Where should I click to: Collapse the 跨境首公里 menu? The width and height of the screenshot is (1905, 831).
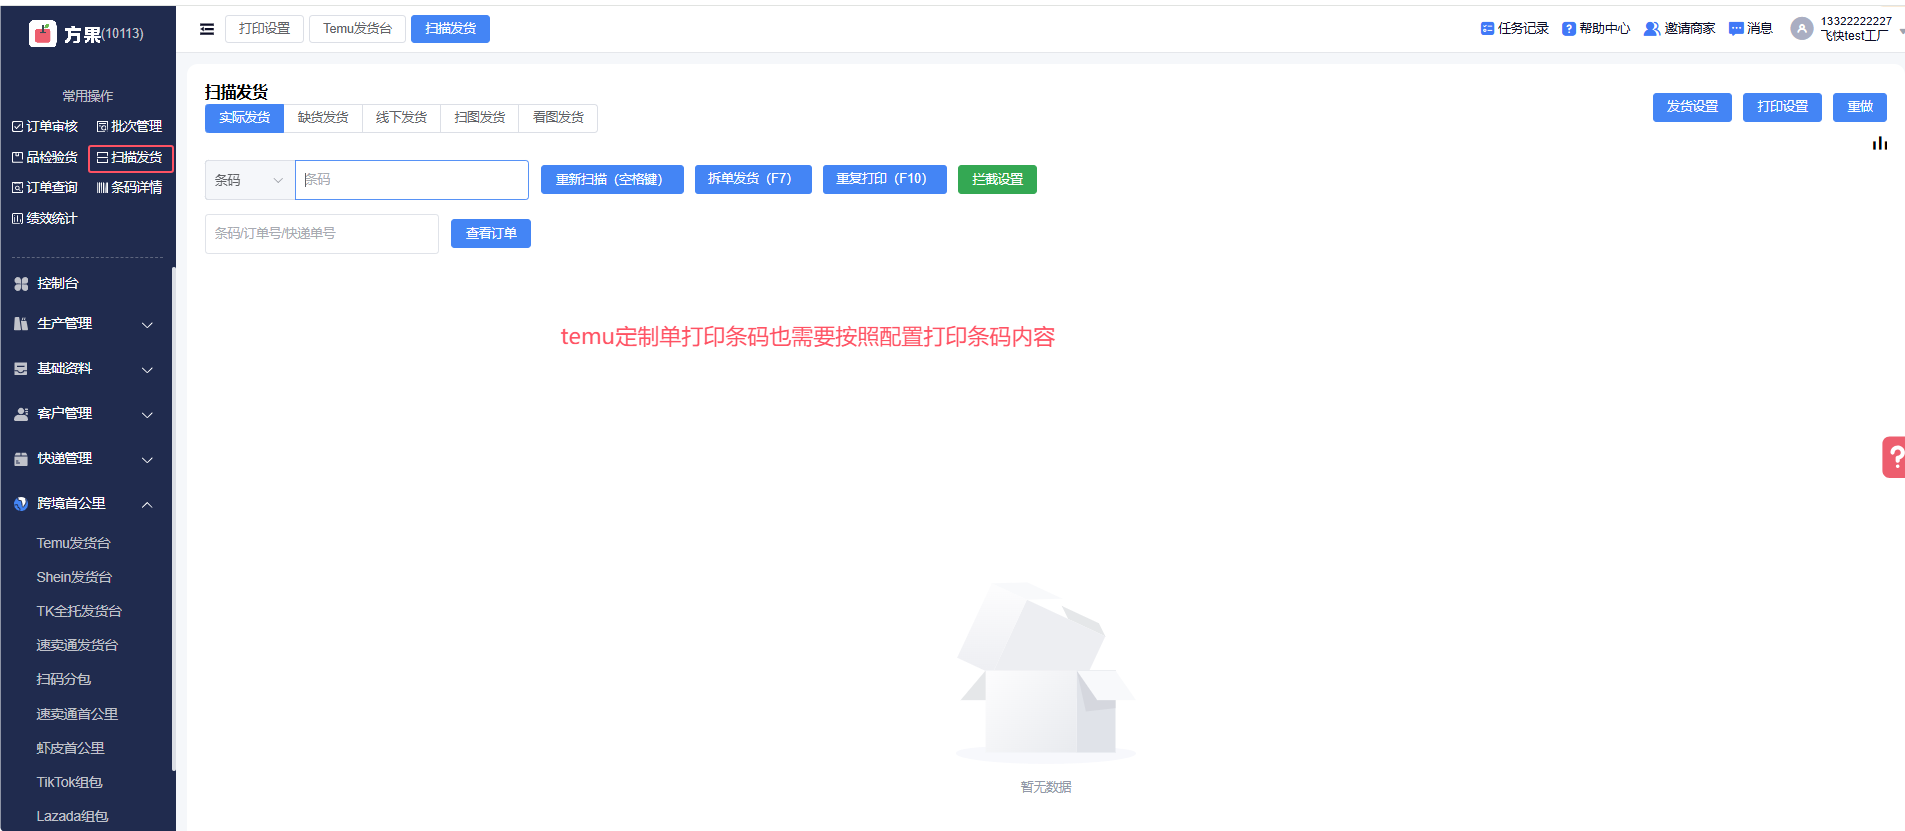tap(86, 504)
